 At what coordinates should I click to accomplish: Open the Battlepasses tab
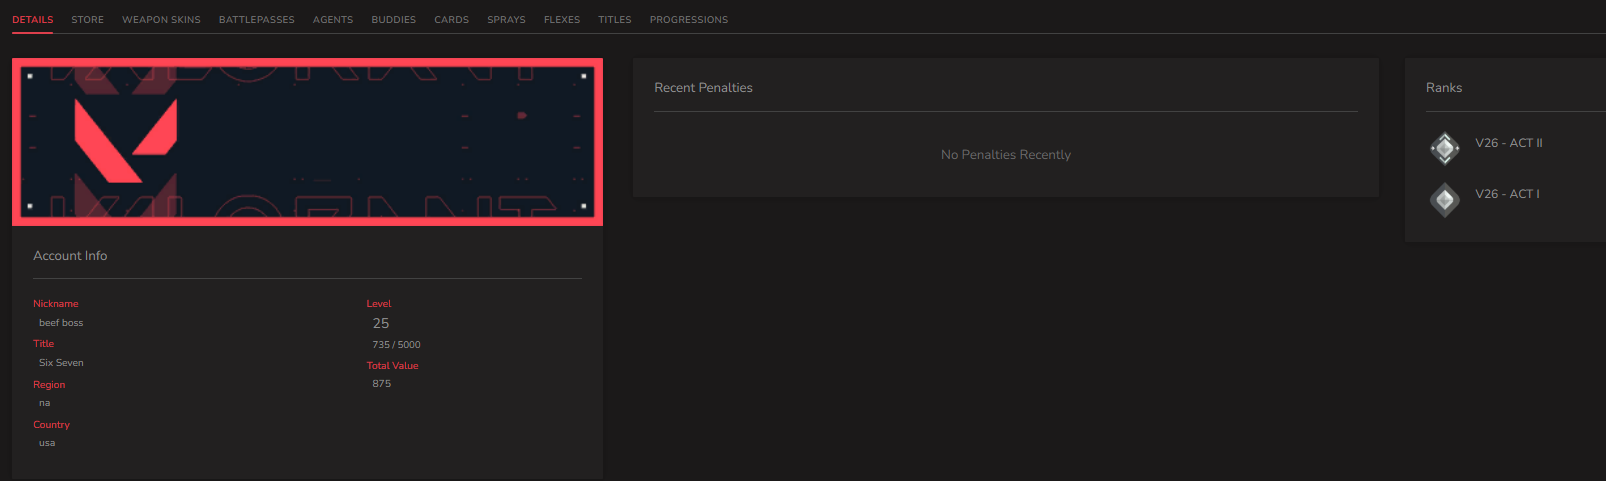[x=257, y=20]
